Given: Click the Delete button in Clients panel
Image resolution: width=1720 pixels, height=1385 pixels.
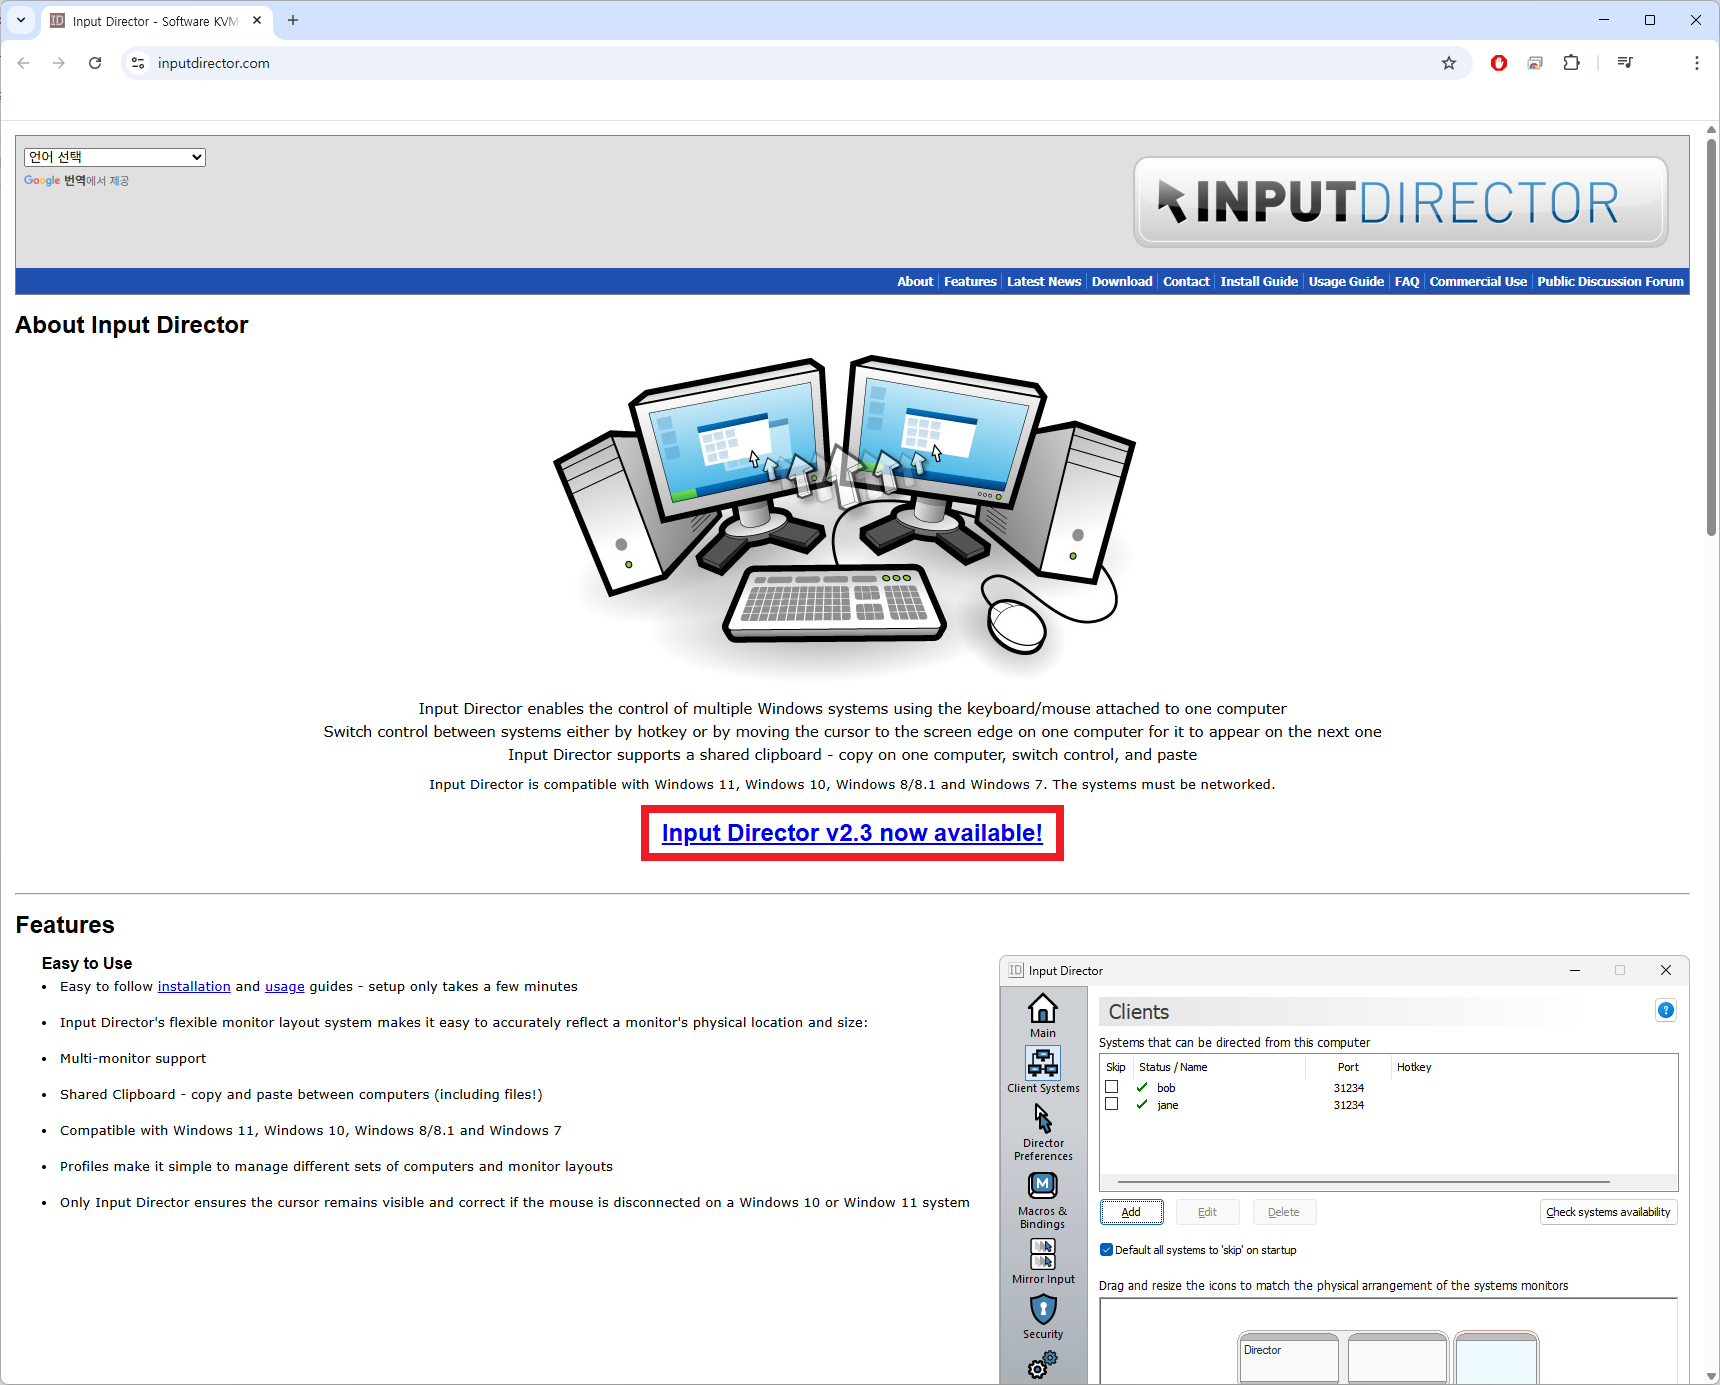Looking at the screenshot, I should tap(1284, 1212).
